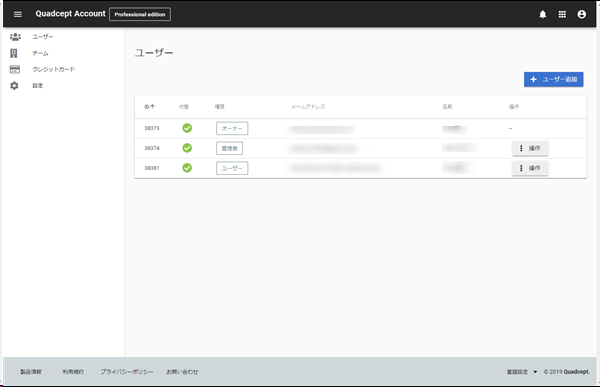
Task: Click the Quadcept Account title
Action: coord(70,14)
